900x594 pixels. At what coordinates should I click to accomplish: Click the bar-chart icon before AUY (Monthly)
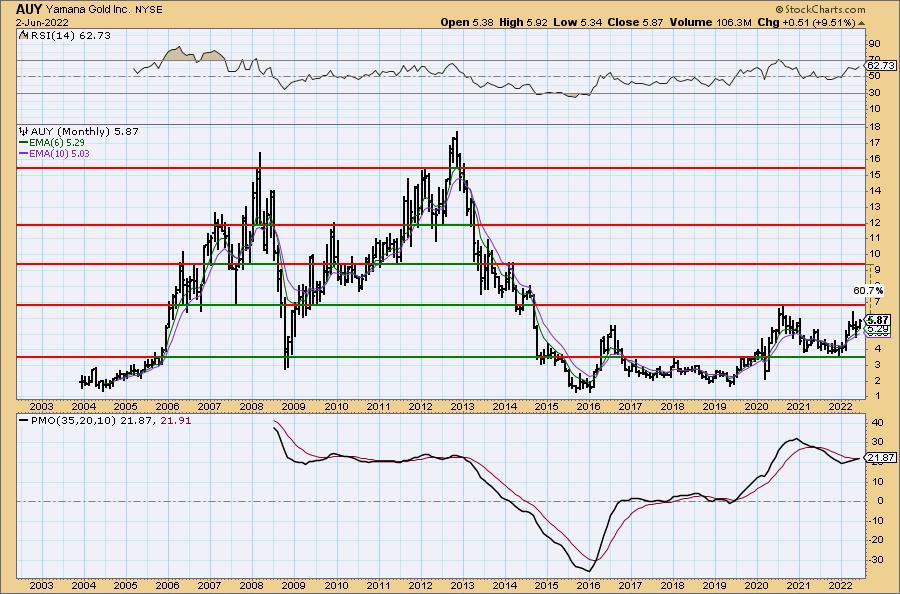pyautogui.click(x=24, y=131)
